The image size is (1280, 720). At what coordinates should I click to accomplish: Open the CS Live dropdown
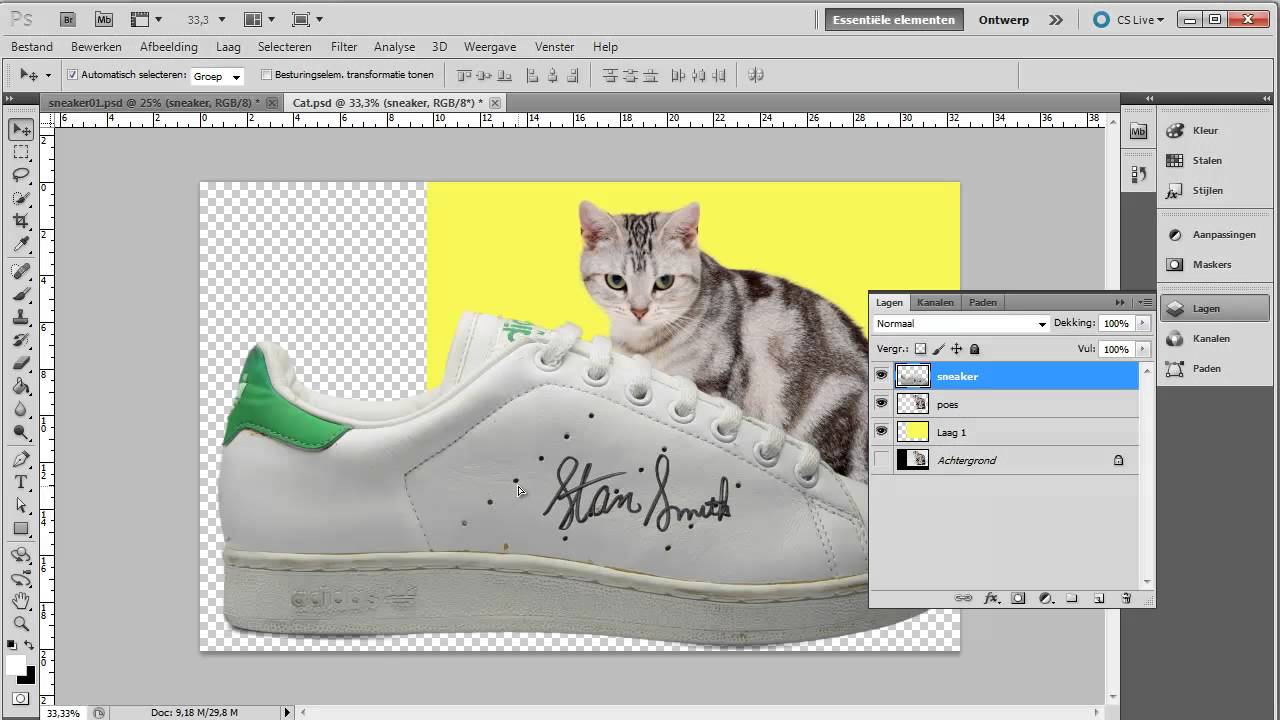[x=1128, y=20]
